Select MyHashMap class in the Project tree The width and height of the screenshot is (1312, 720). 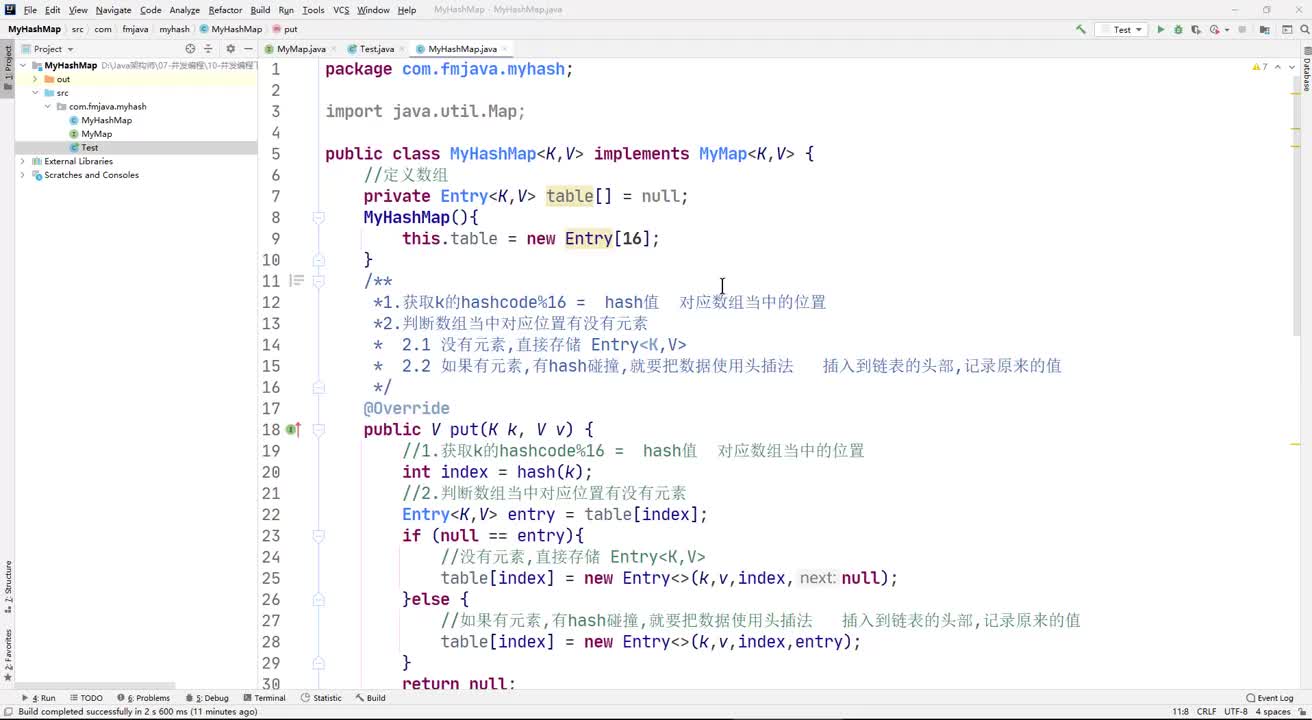pyautogui.click(x=106, y=120)
